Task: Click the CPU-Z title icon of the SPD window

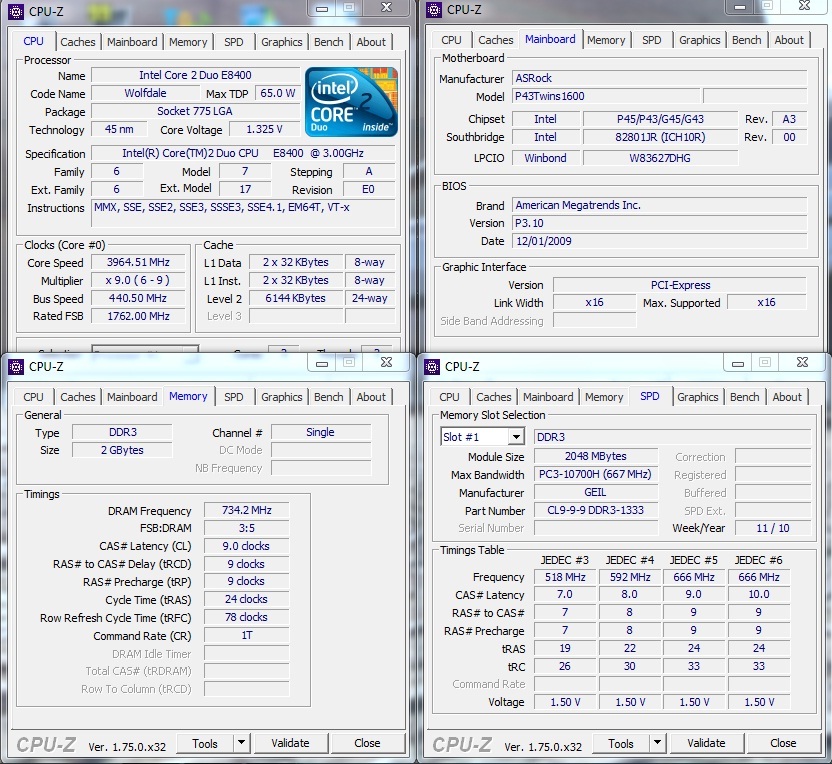Action: coord(432,367)
